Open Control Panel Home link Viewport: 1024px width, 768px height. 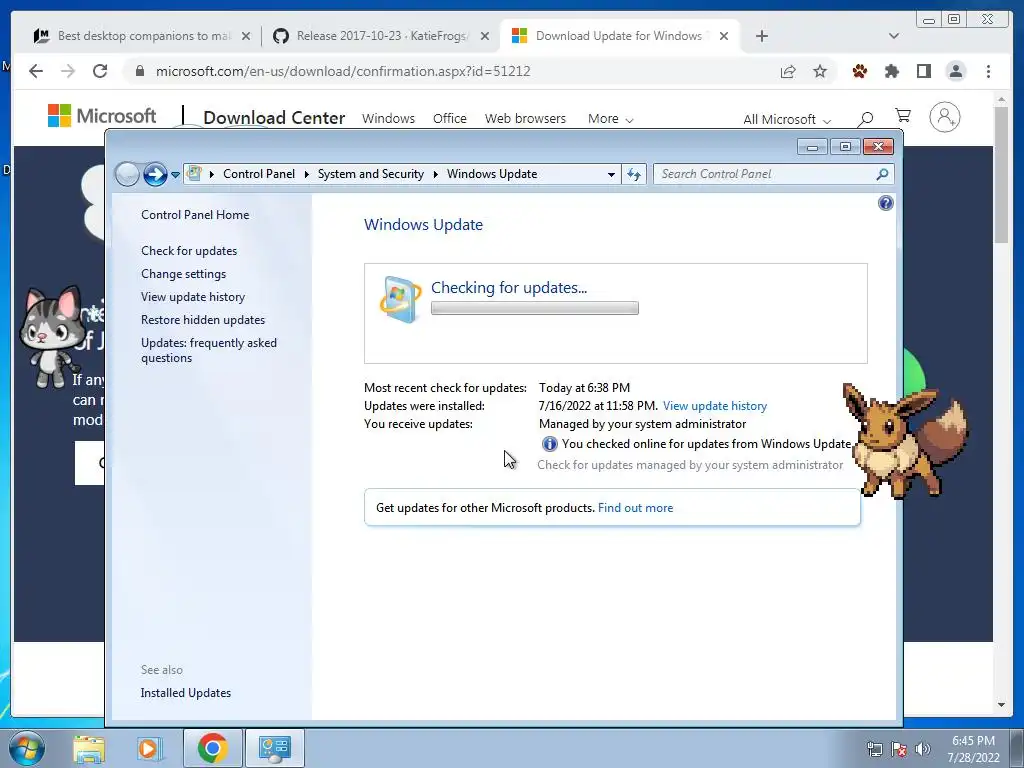[195, 215]
